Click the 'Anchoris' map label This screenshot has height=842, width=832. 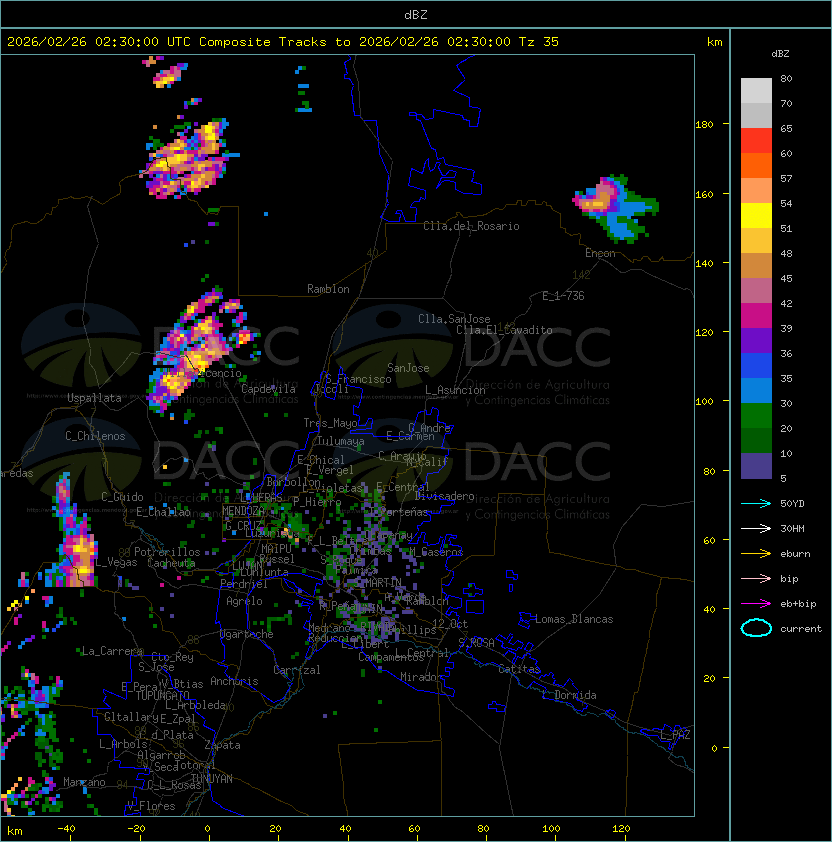[234, 681]
